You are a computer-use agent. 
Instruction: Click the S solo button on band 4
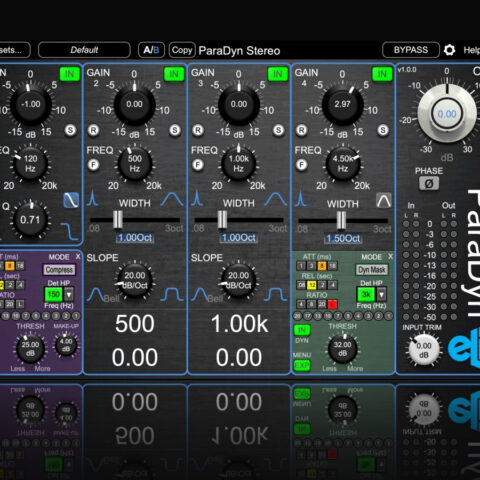(x=383, y=130)
